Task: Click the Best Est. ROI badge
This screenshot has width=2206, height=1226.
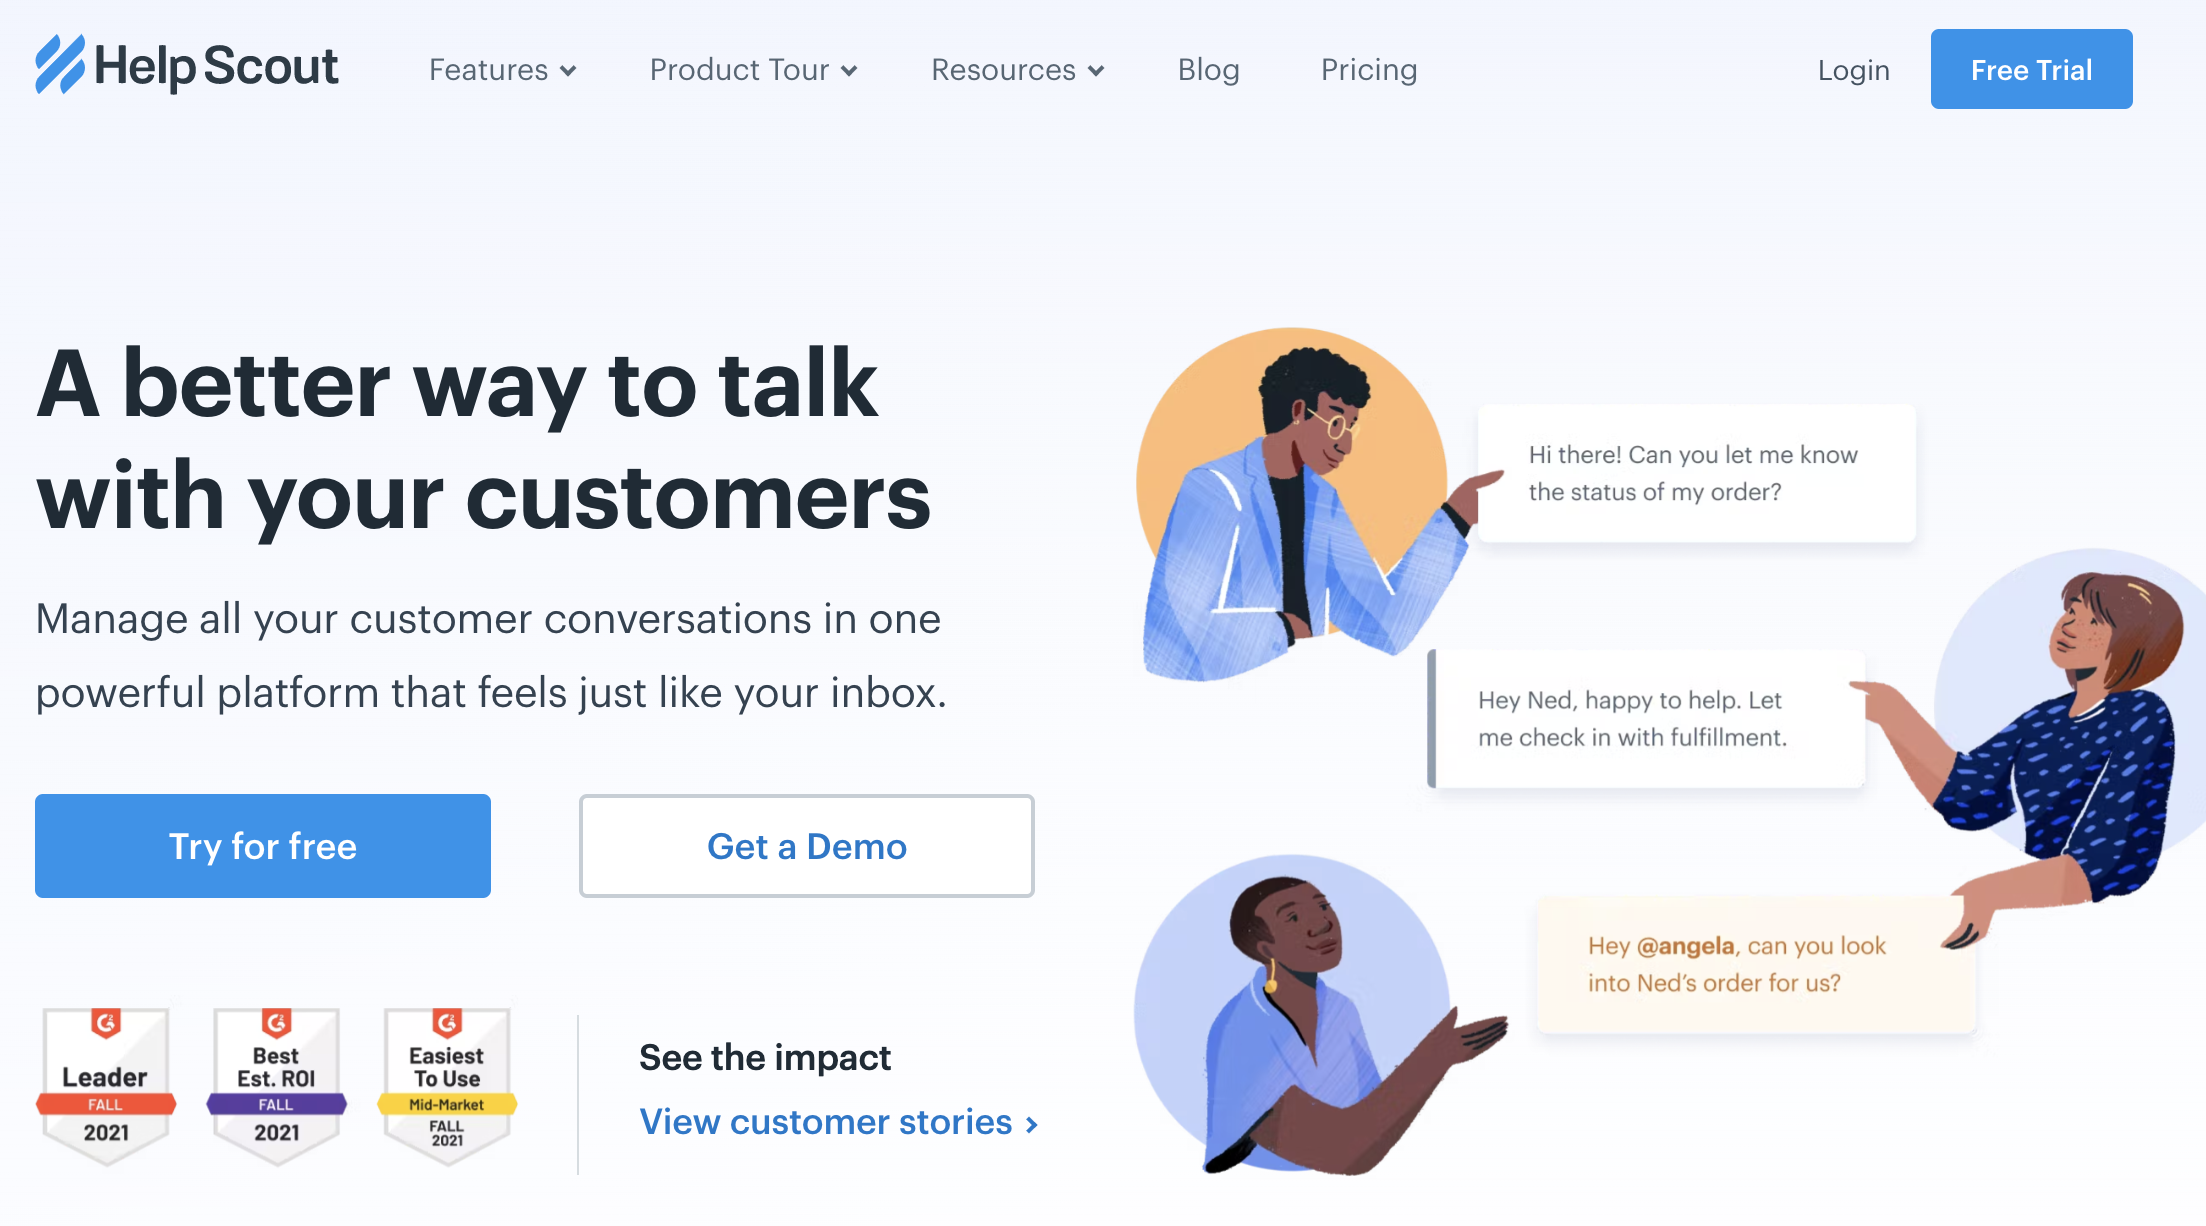Action: pyautogui.click(x=276, y=1086)
